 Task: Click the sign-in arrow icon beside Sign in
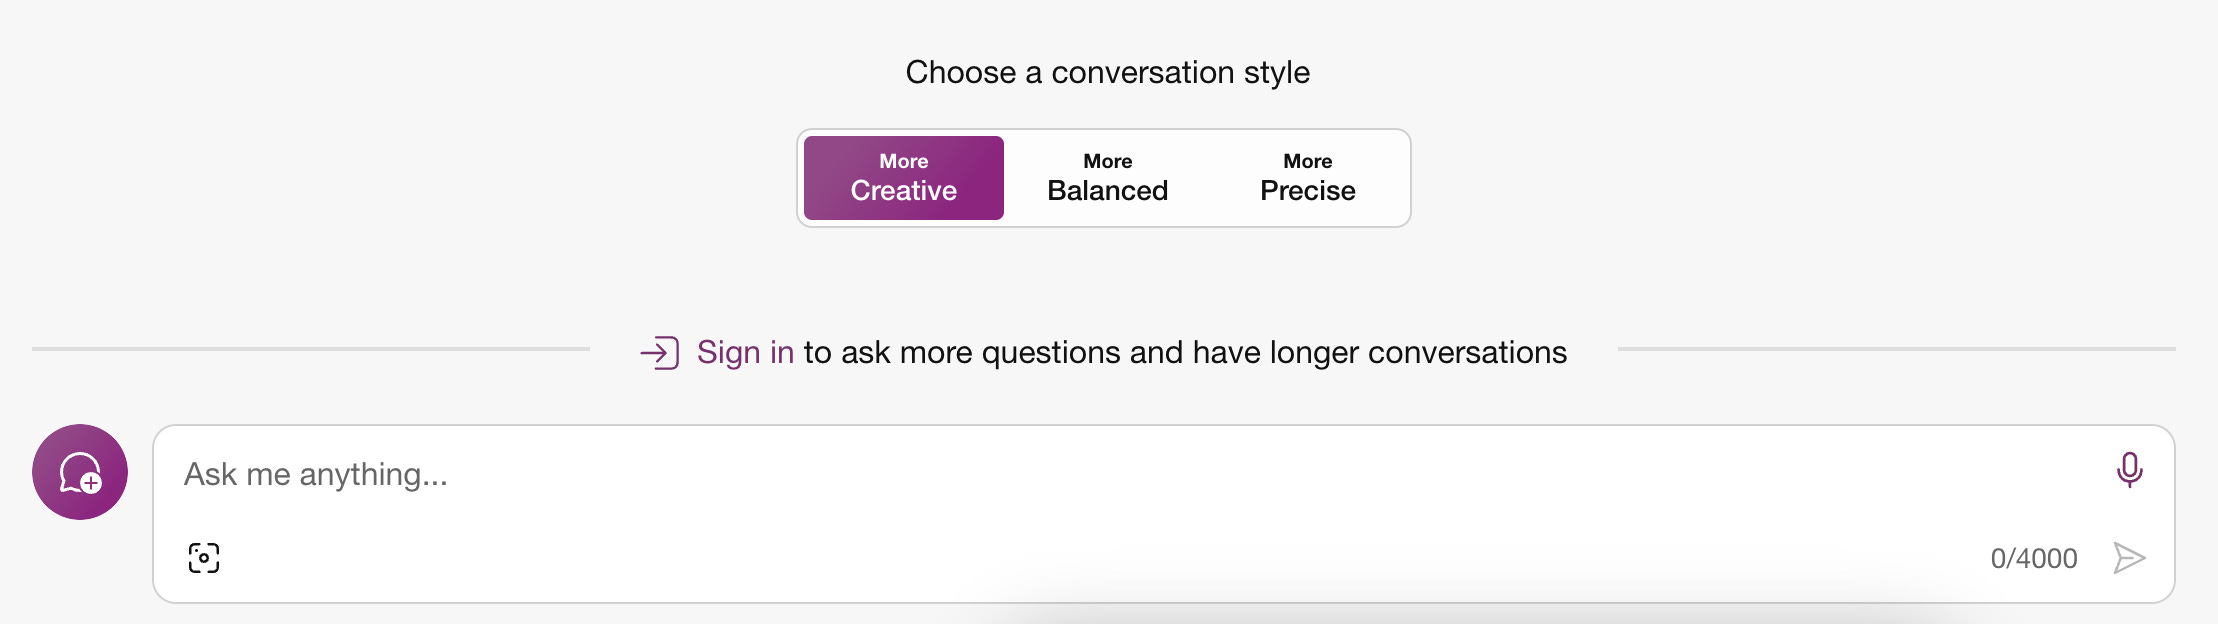(660, 353)
